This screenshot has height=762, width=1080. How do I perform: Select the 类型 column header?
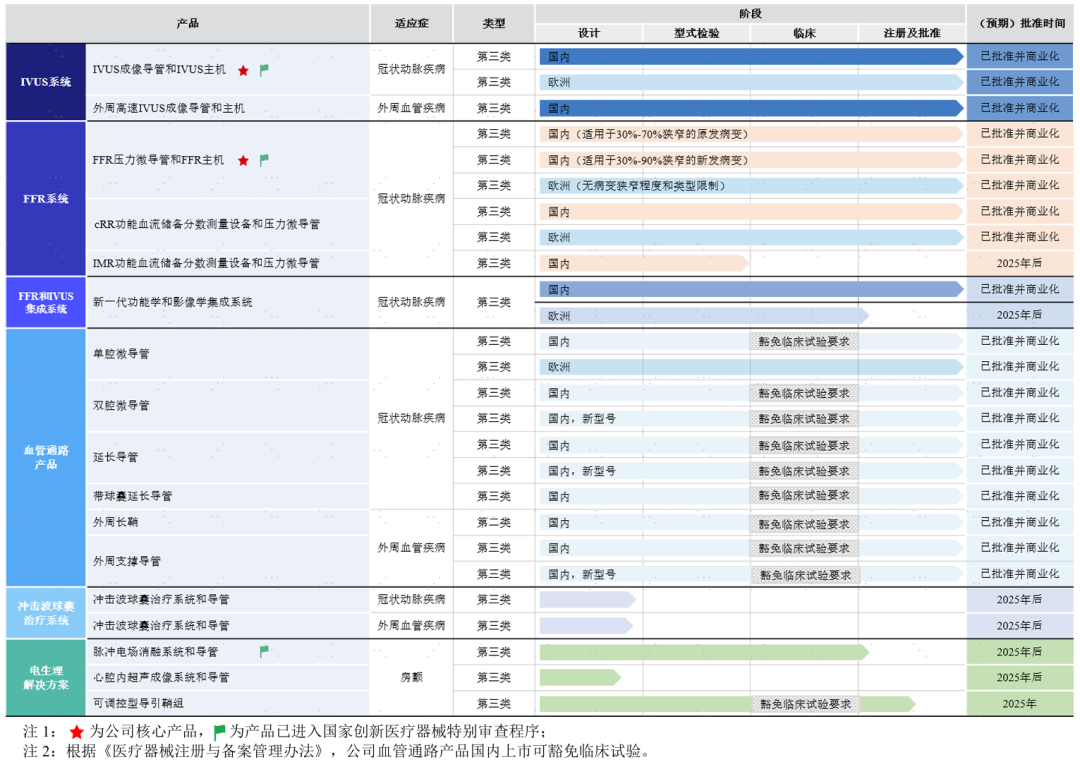pos(494,23)
